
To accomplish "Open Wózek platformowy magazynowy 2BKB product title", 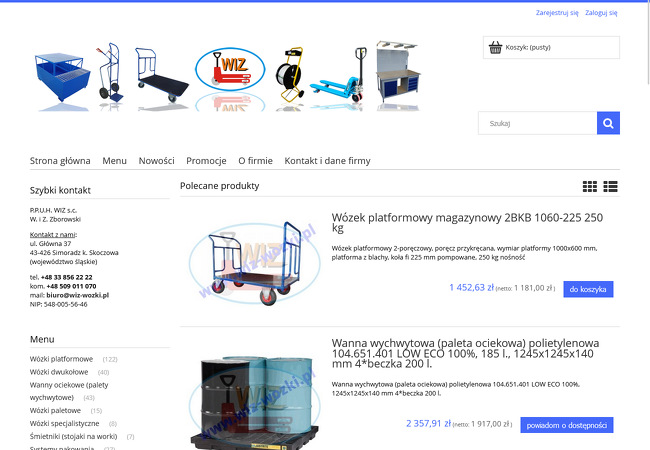I will click(467, 223).
